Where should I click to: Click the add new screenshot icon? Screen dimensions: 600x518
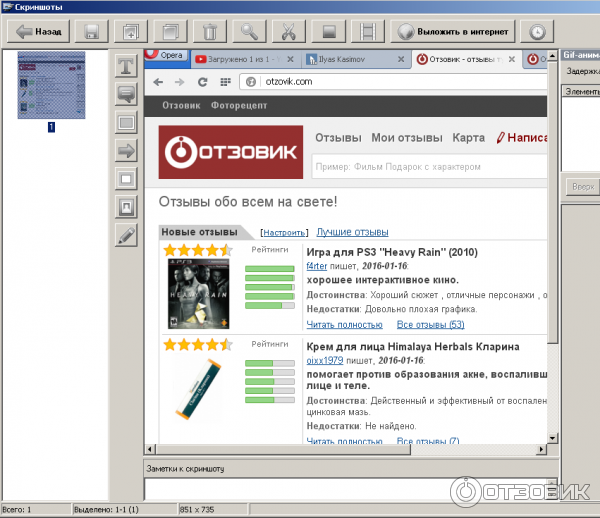(x=131, y=31)
